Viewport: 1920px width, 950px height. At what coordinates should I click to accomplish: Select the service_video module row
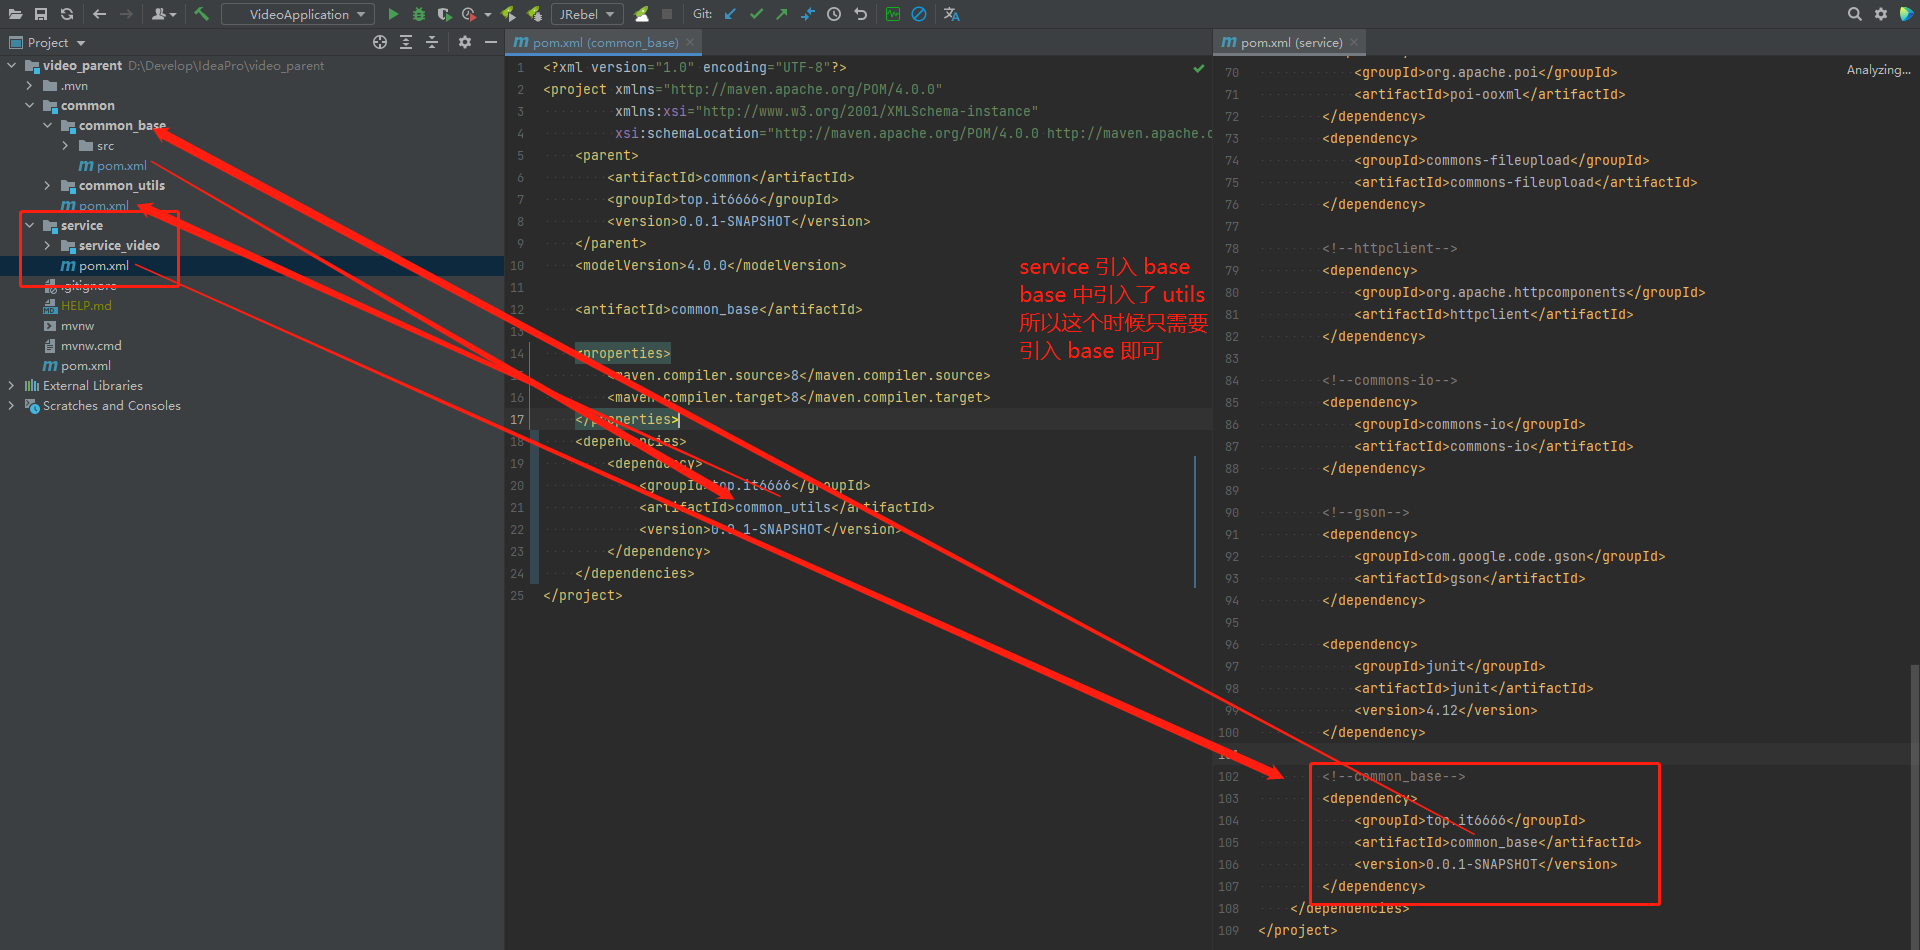click(x=119, y=246)
